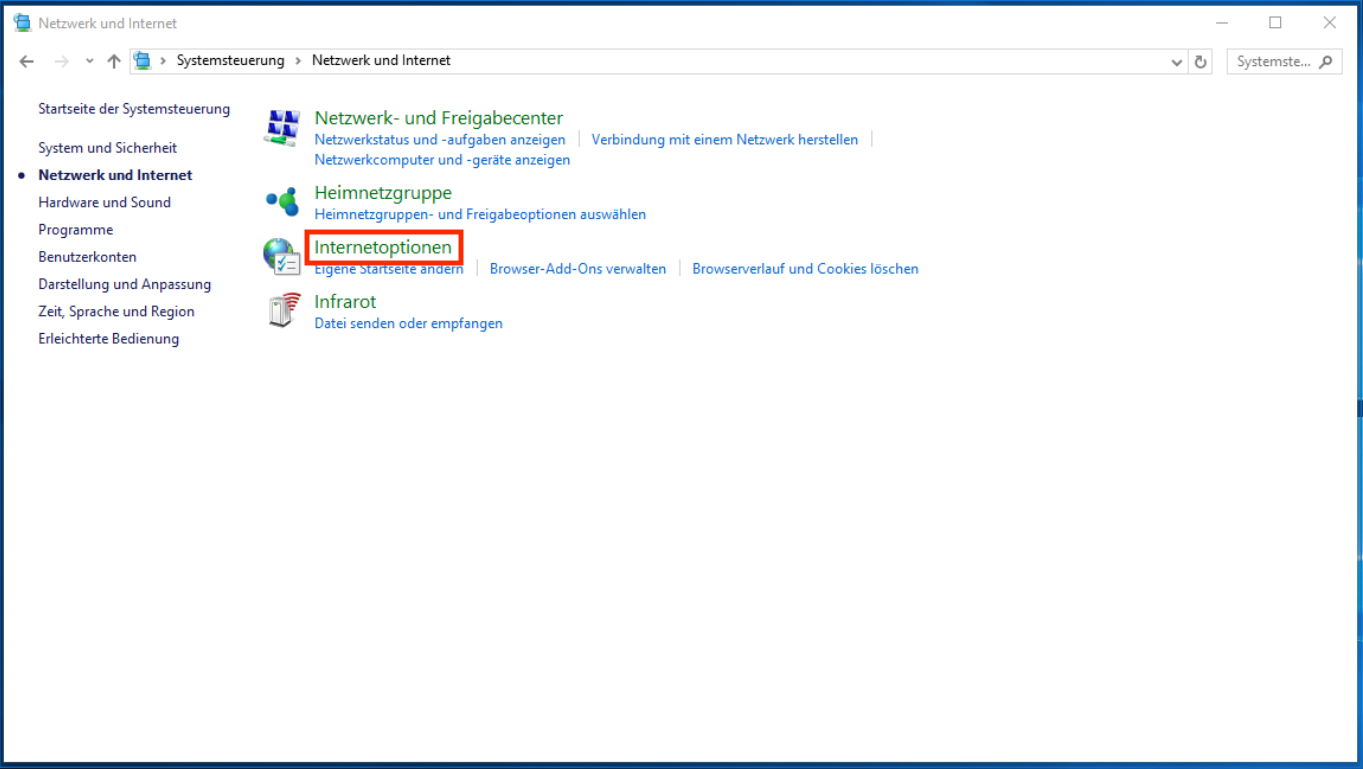
Task: Click Datei senden oder empfangen
Action: coord(408,324)
